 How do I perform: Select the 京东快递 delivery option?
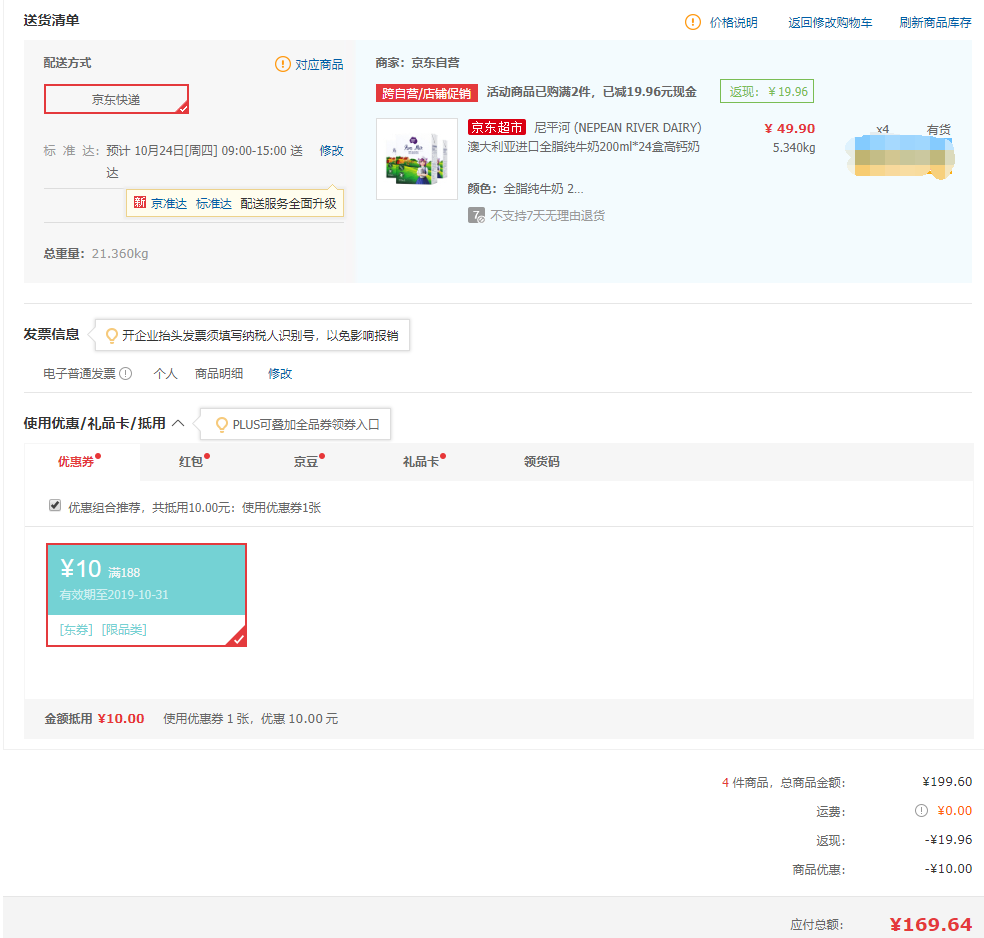point(116,99)
